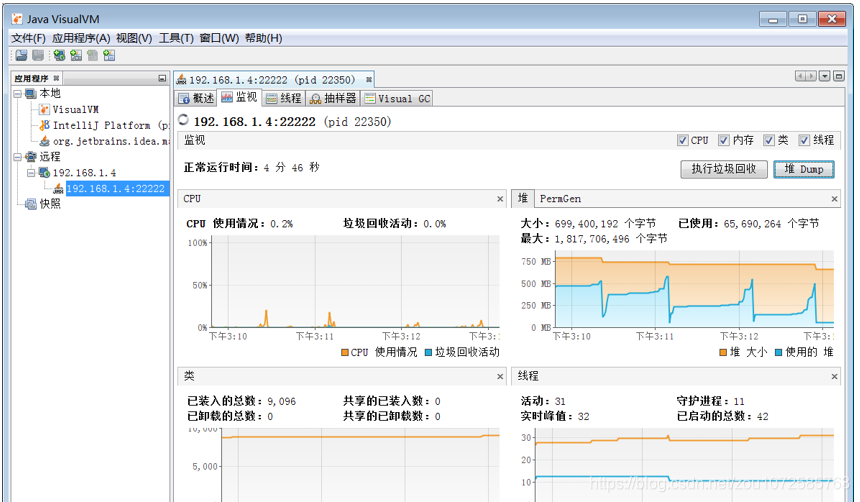This screenshot has width=860, height=502.
Task: Open the Visual GC tab
Action: coord(397,98)
